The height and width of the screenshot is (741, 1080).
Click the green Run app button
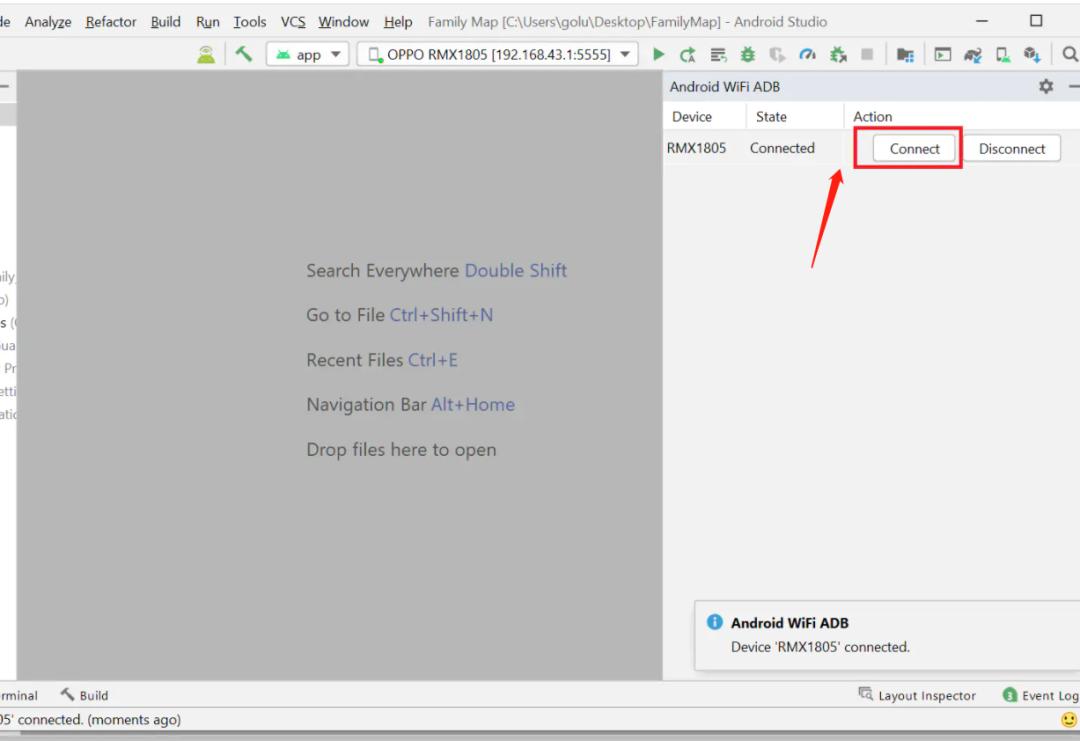tap(658, 55)
